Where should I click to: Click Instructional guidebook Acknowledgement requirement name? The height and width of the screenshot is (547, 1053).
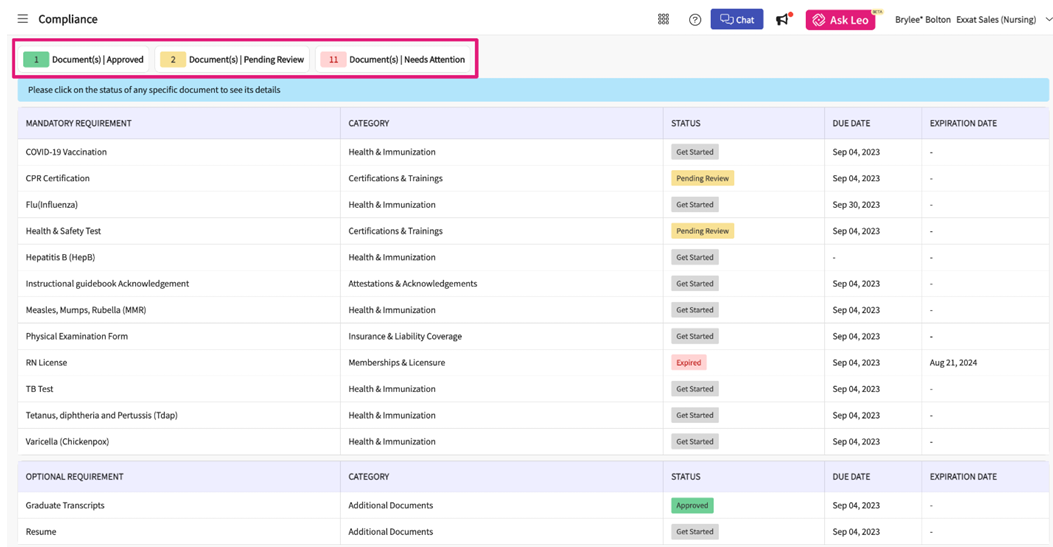(107, 283)
